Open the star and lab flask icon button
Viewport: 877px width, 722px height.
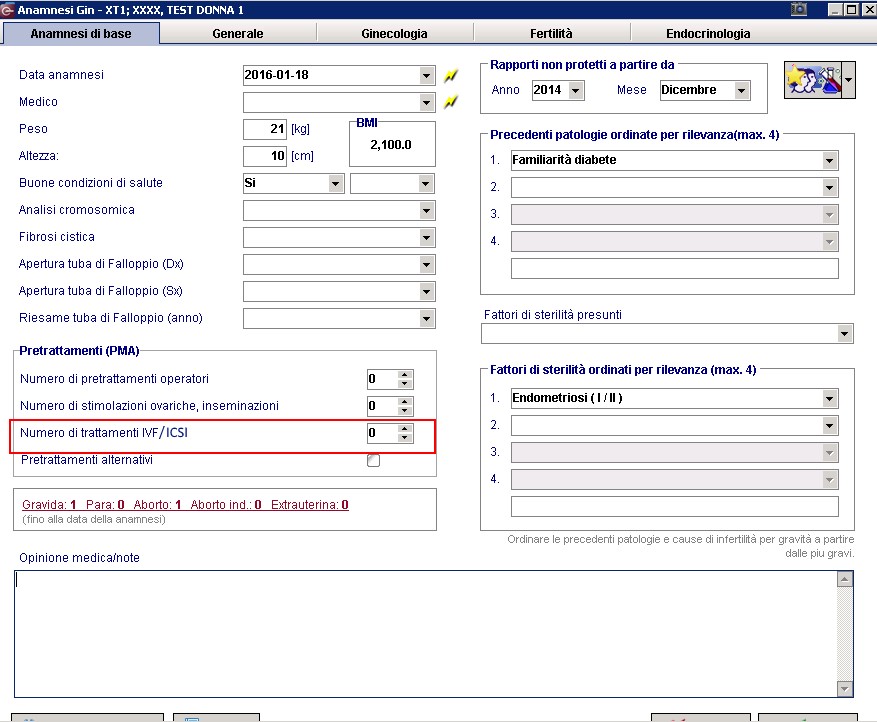tap(813, 80)
